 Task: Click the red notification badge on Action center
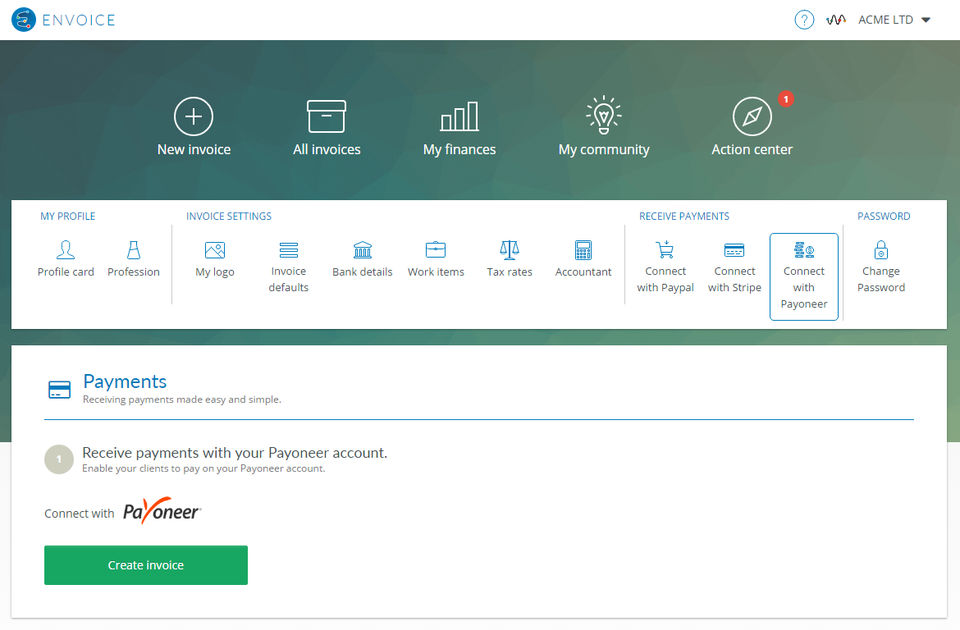pos(786,99)
